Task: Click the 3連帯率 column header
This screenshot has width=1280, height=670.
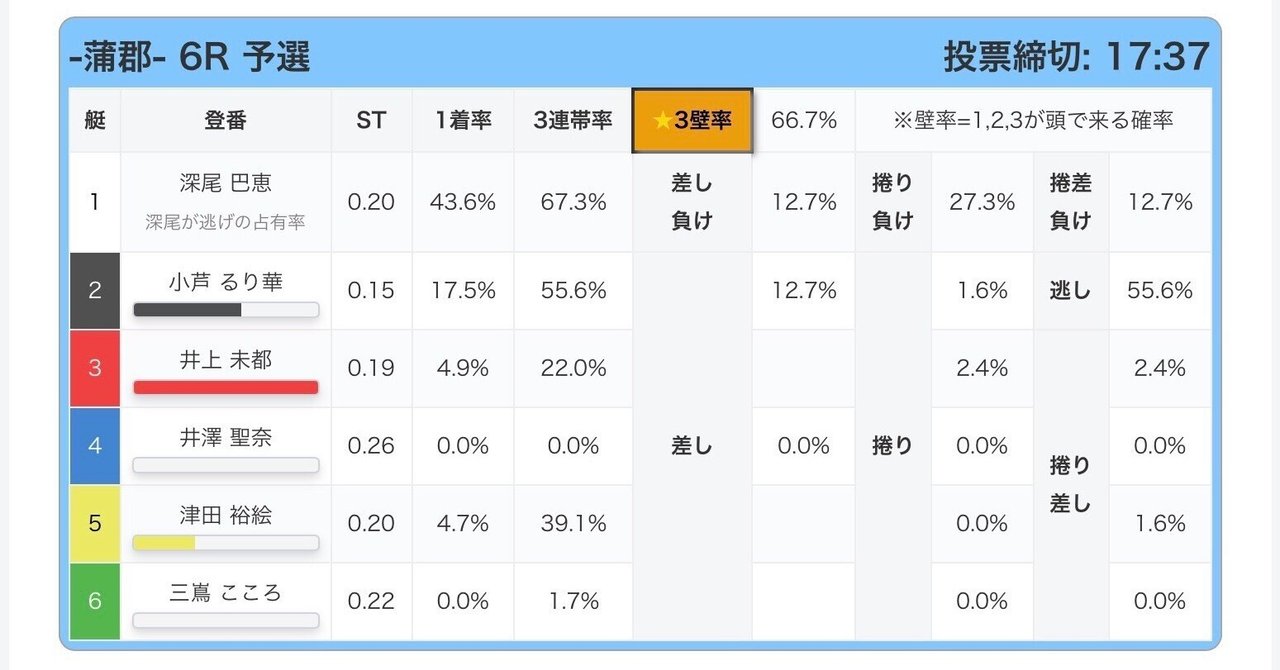Action: point(573,121)
